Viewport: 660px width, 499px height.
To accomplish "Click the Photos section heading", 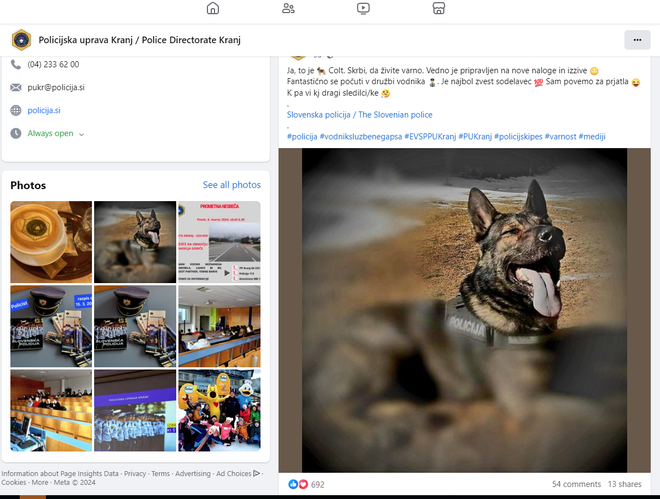I will coord(28,185).
